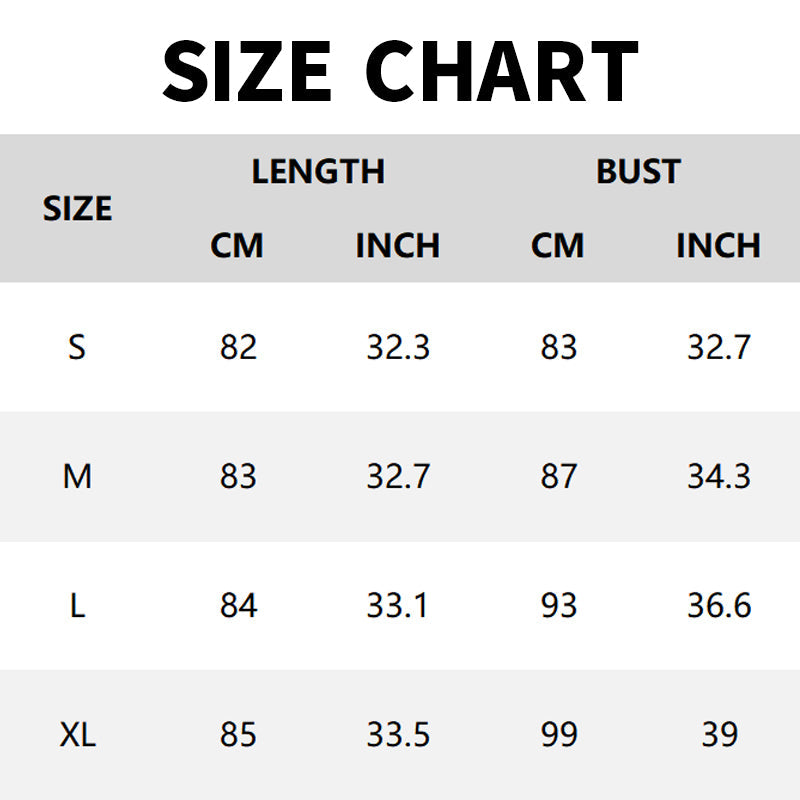Select the S size row label
Image resolution: width=800 pixels, height=800 pixels.
tap(77, 347)
